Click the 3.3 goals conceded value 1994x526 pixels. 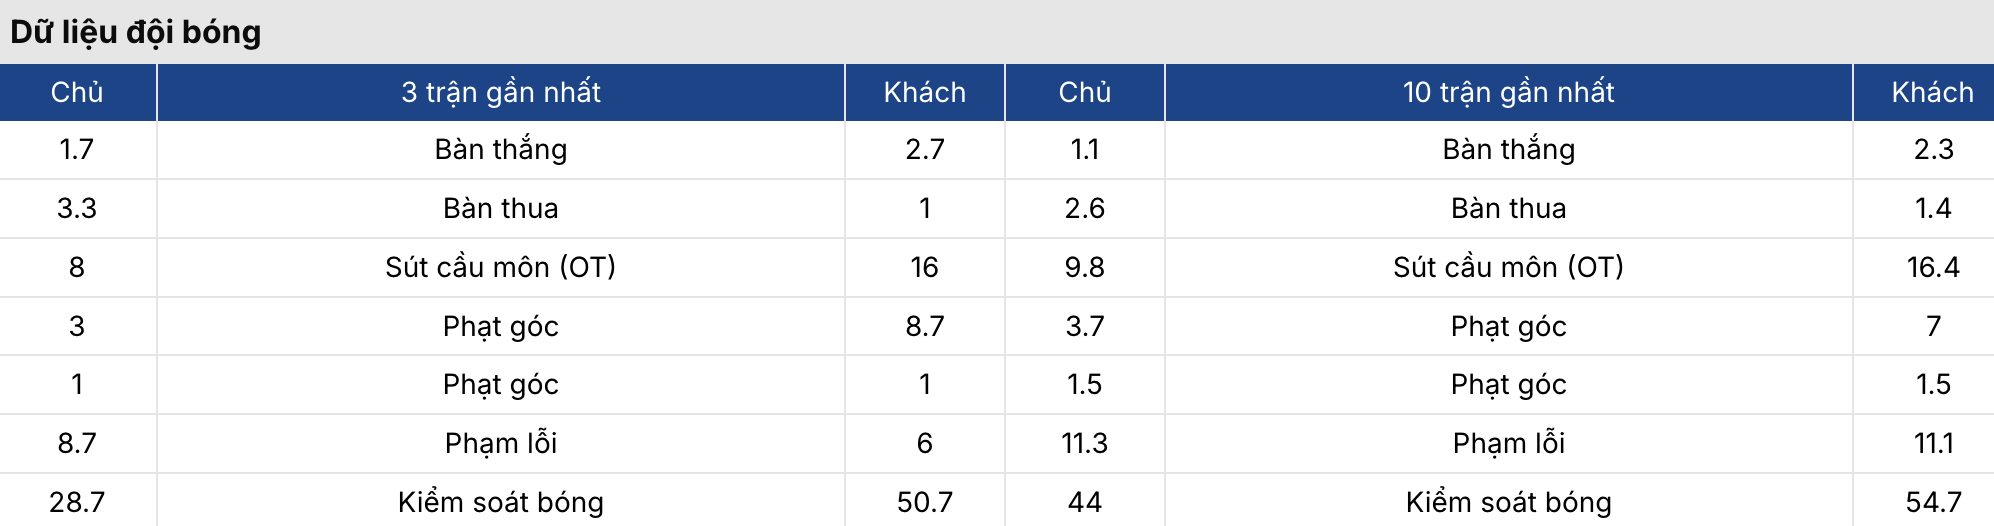tap(77, 208)
